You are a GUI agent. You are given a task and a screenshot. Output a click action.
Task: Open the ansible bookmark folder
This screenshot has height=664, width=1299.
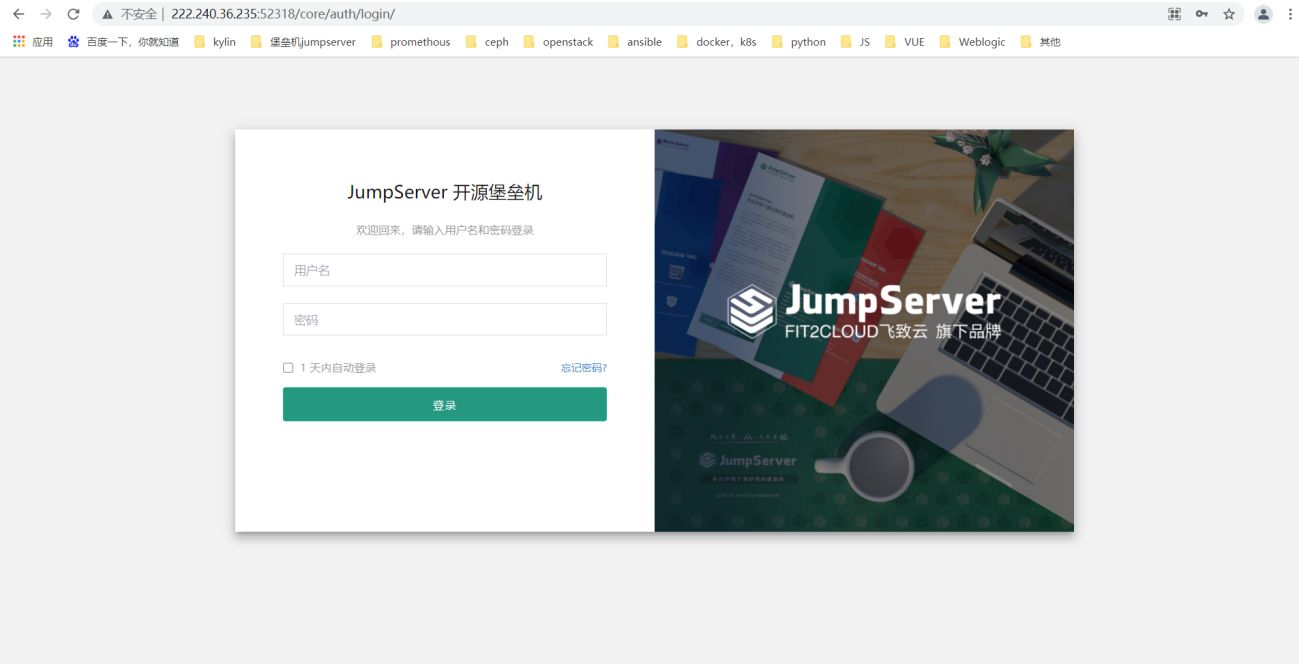pos(635,42)
